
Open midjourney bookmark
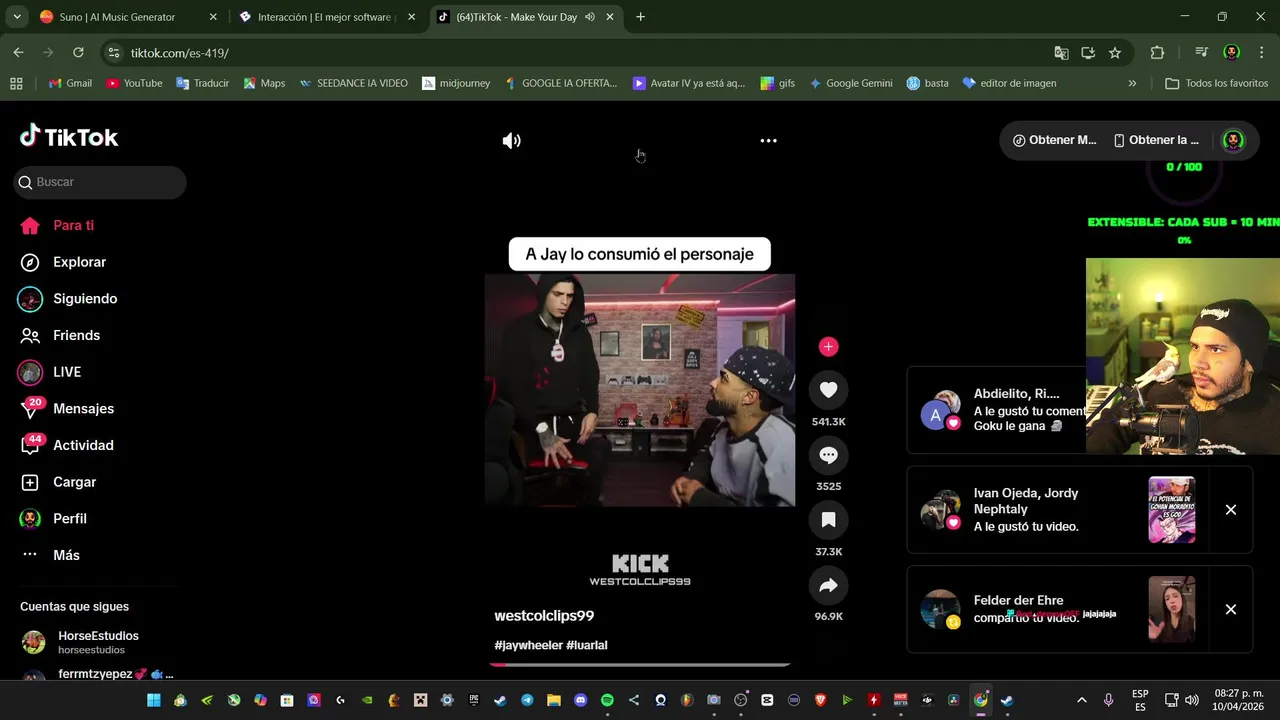[456, 83]
